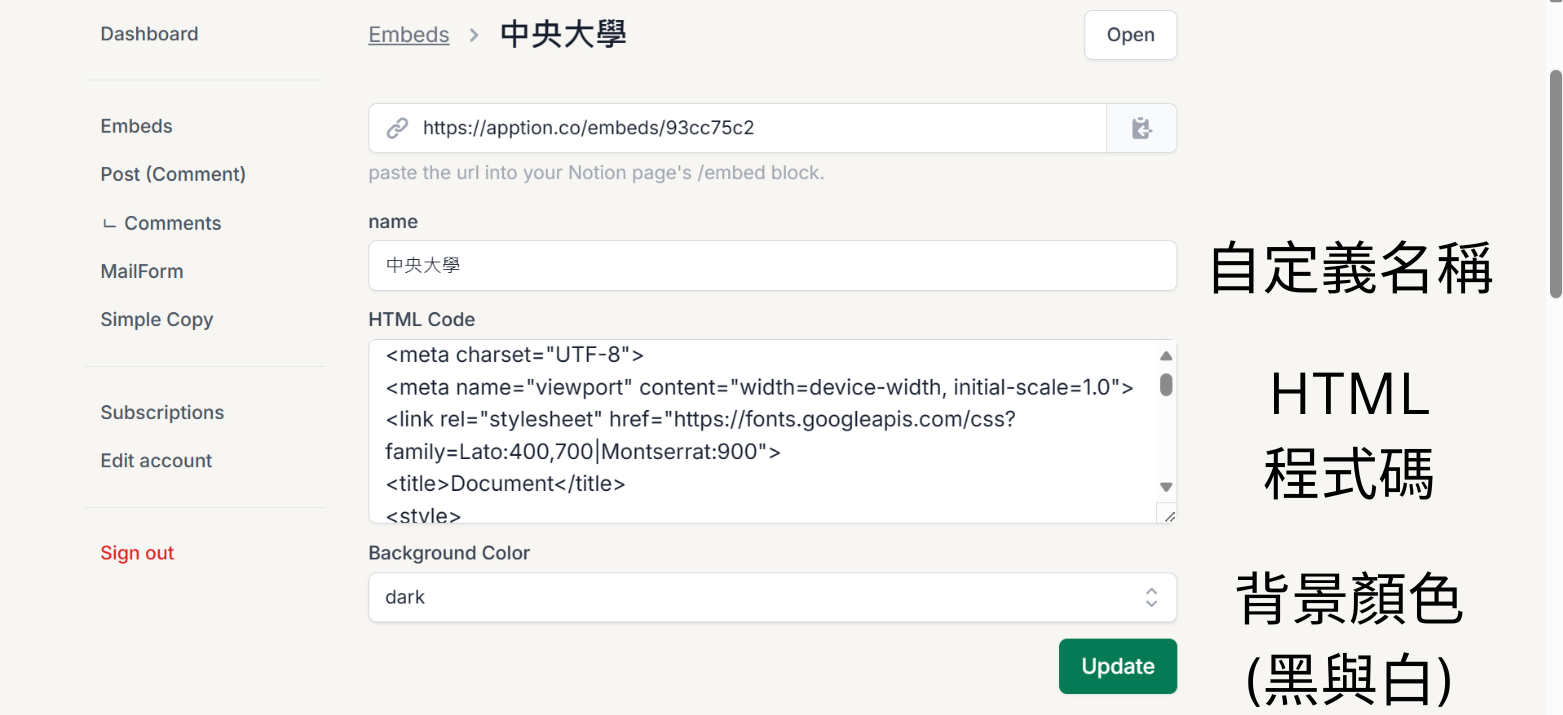The height and width of the screenshot is (715, 1563).
Task: Click the copy URL clipboard icon
Action: [x=1141, y=128]
